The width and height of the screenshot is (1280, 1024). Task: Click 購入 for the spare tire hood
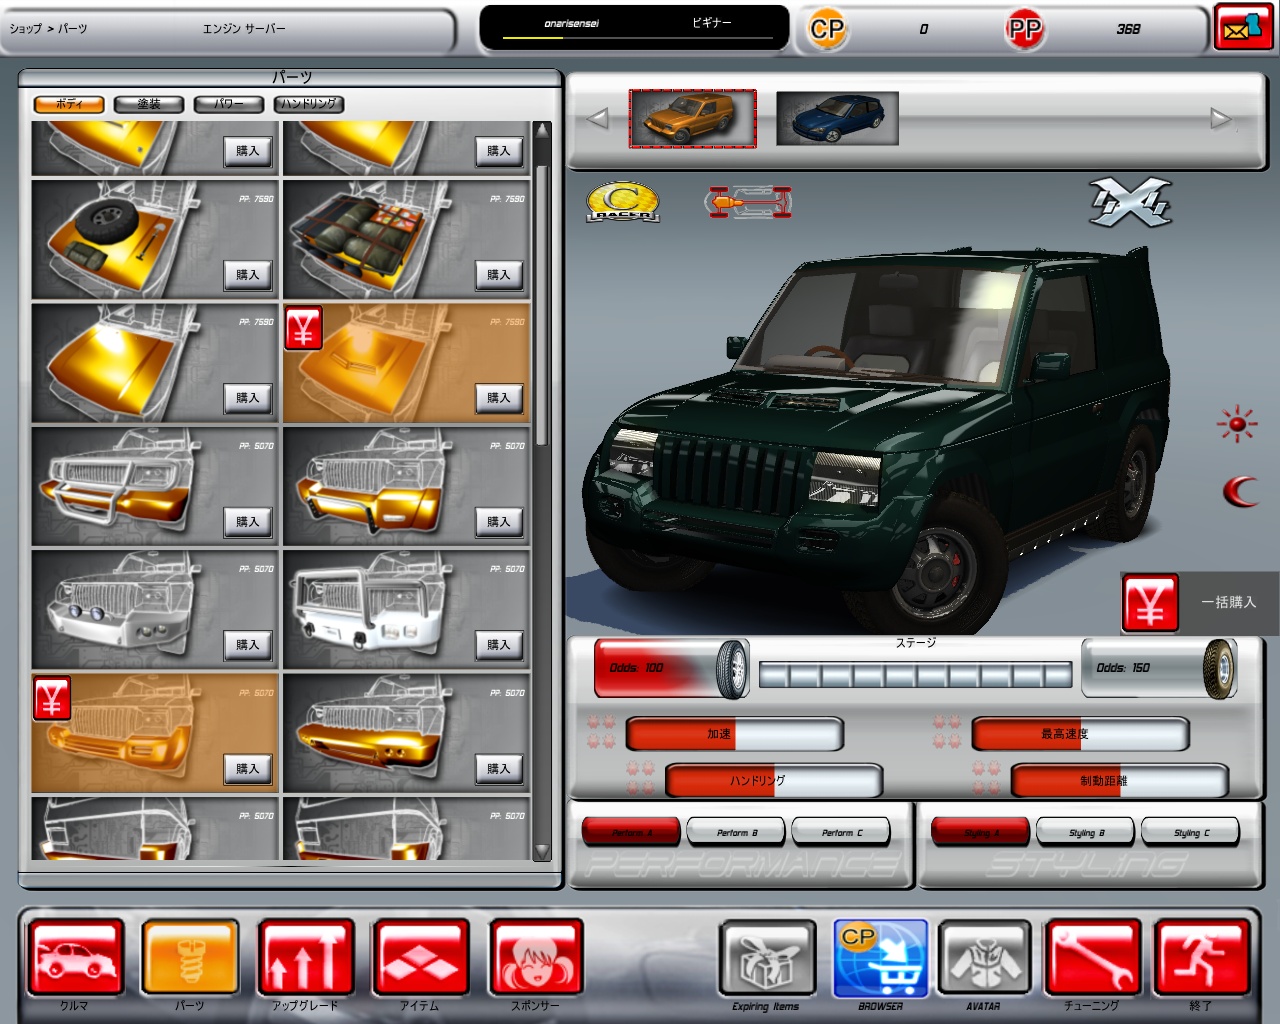pyautogui.click(x=247, y=275)
